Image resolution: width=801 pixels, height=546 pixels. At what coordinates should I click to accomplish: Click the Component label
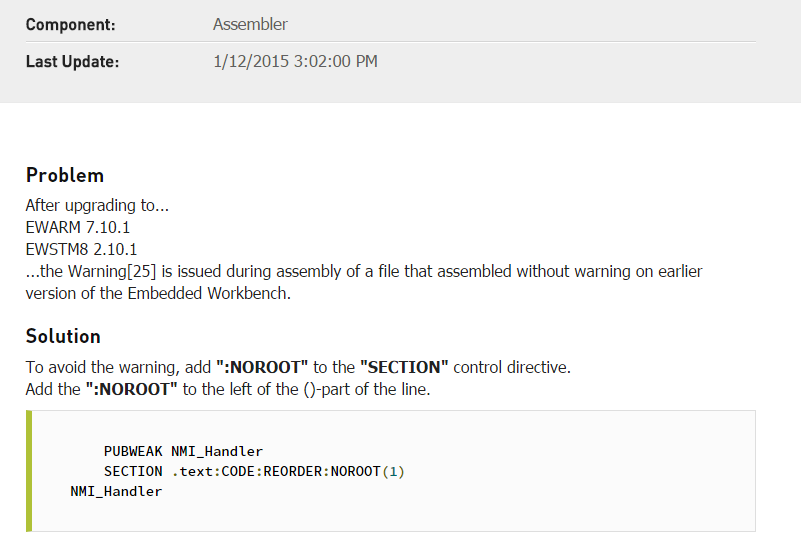click(70, 25)
